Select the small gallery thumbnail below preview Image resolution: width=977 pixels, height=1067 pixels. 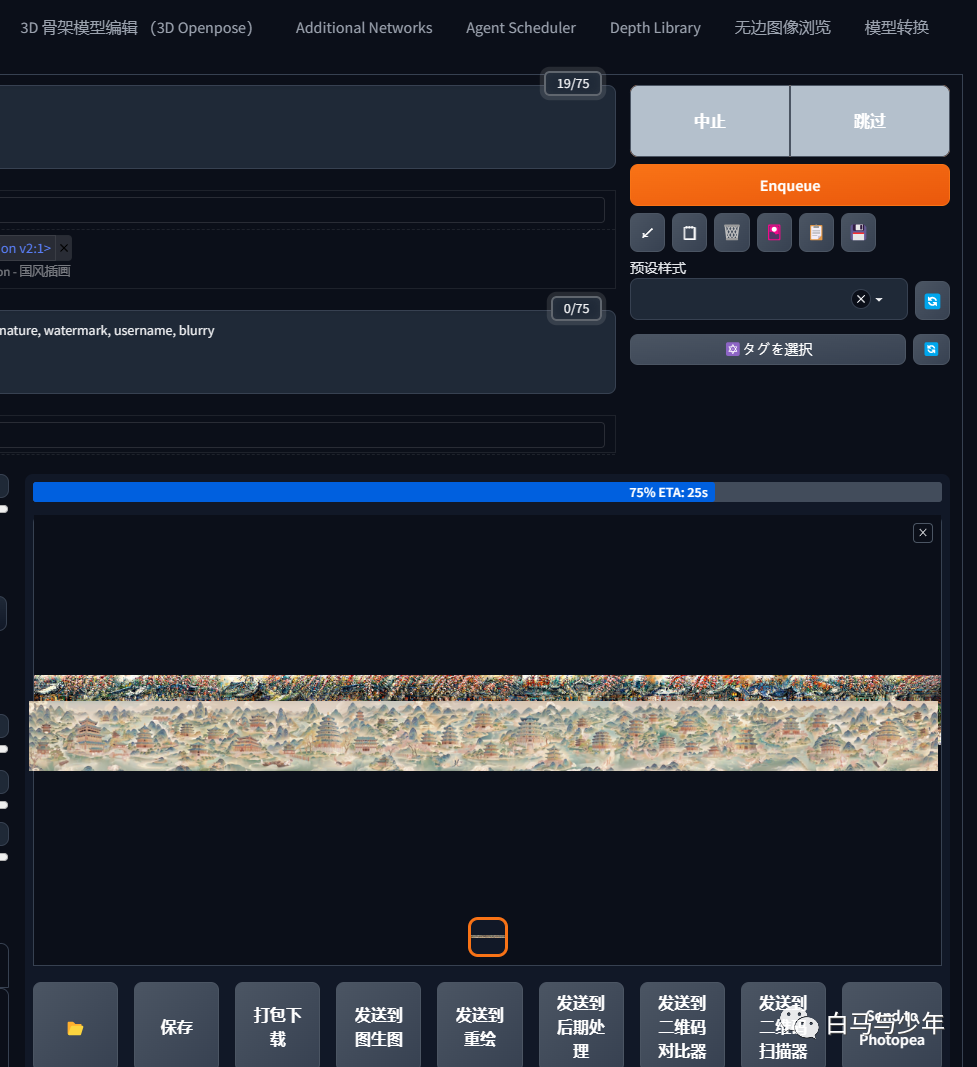488,937
